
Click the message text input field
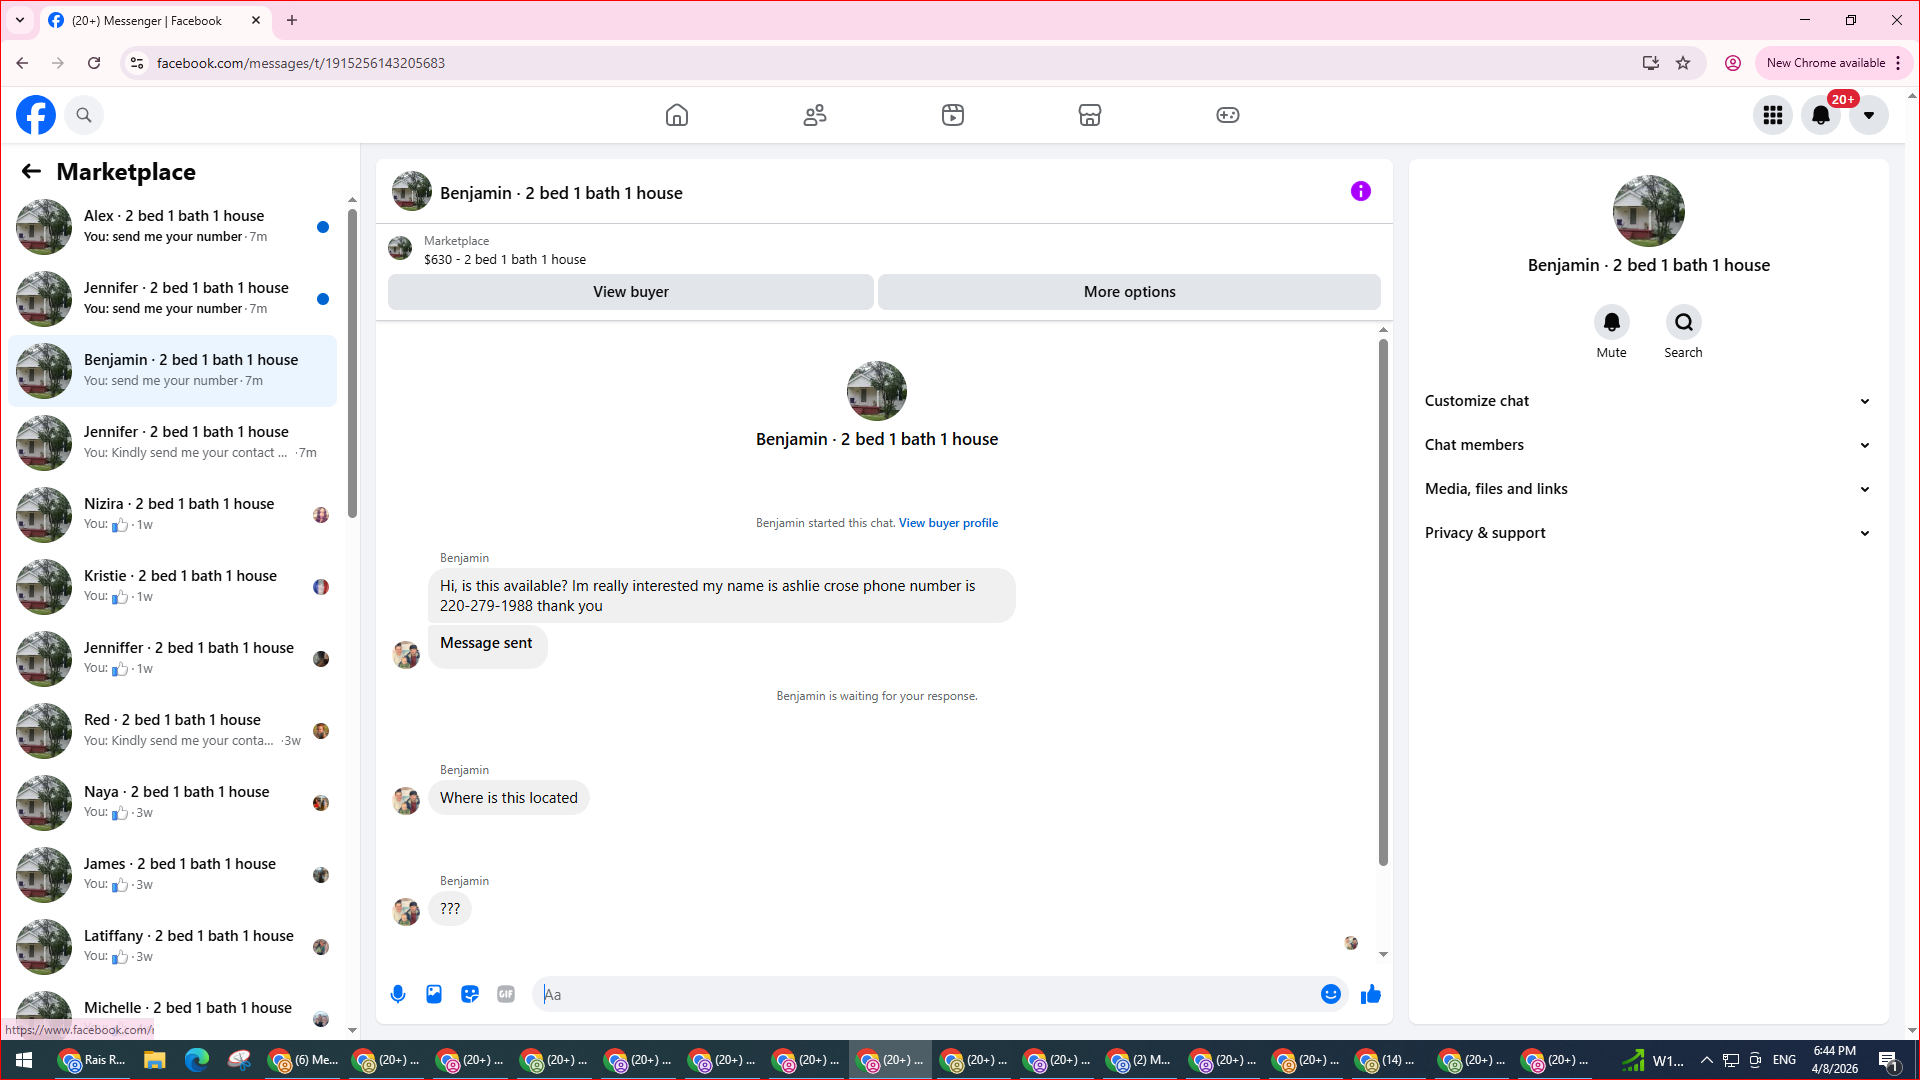930,994
